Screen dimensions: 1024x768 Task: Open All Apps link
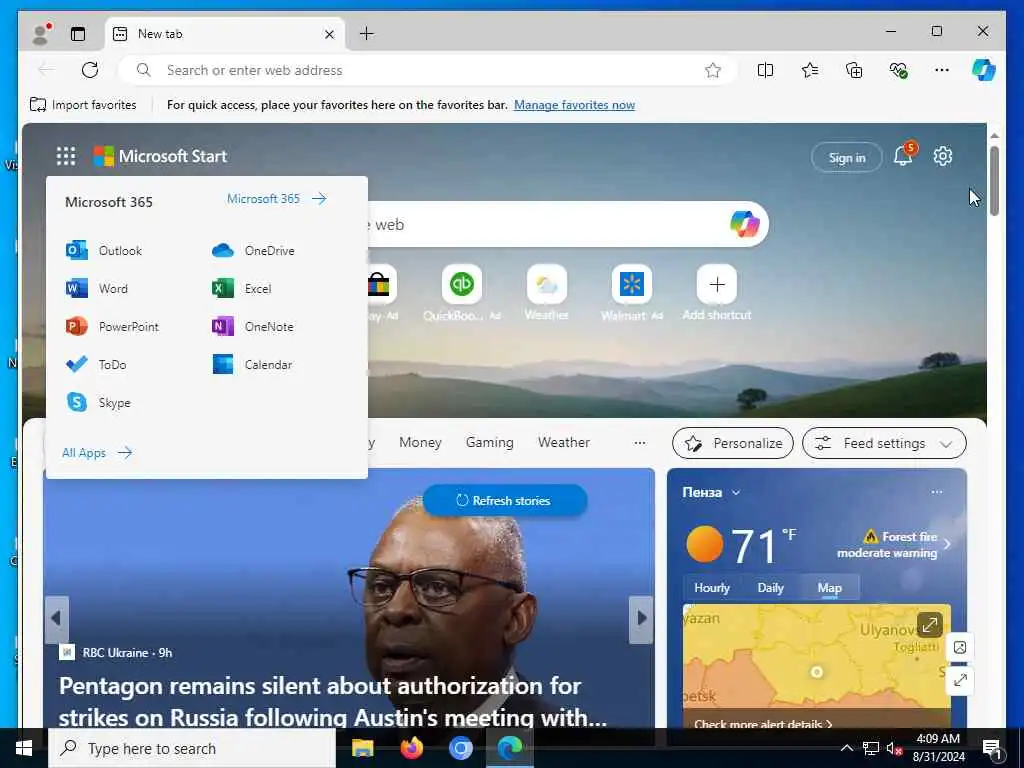pos(97,453)
